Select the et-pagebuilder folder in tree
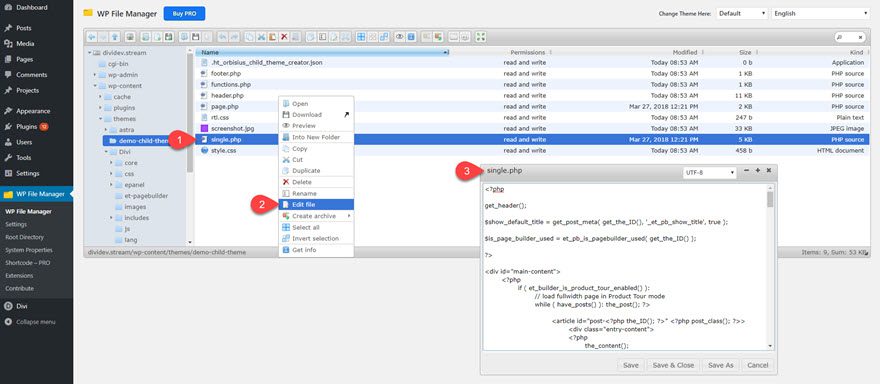 pyautogui.click(x=141, y=196)
